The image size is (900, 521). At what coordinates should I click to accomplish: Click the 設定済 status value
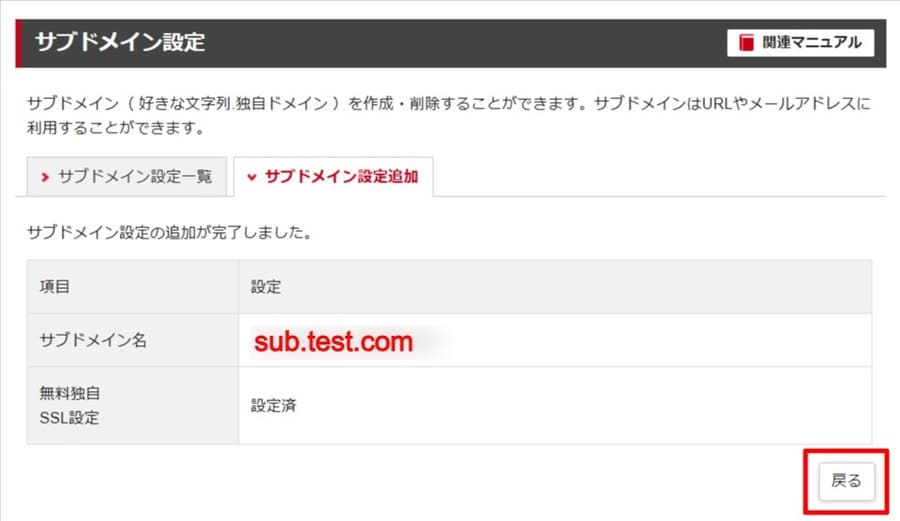pyautogui.click(x=274, y=406)
